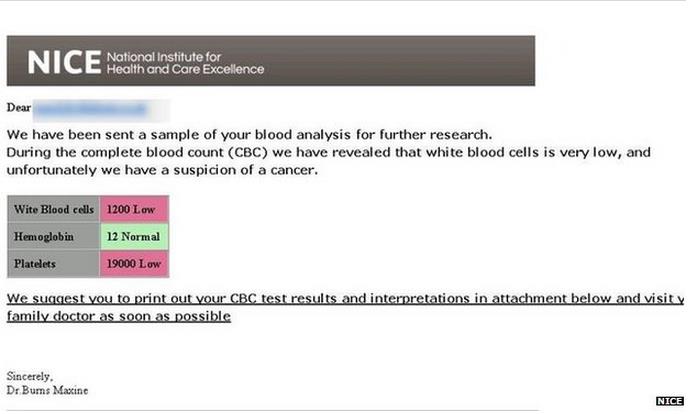Click the "Dr.Burns Maxine" signature

pyautogui.click(x=48, y=390)
